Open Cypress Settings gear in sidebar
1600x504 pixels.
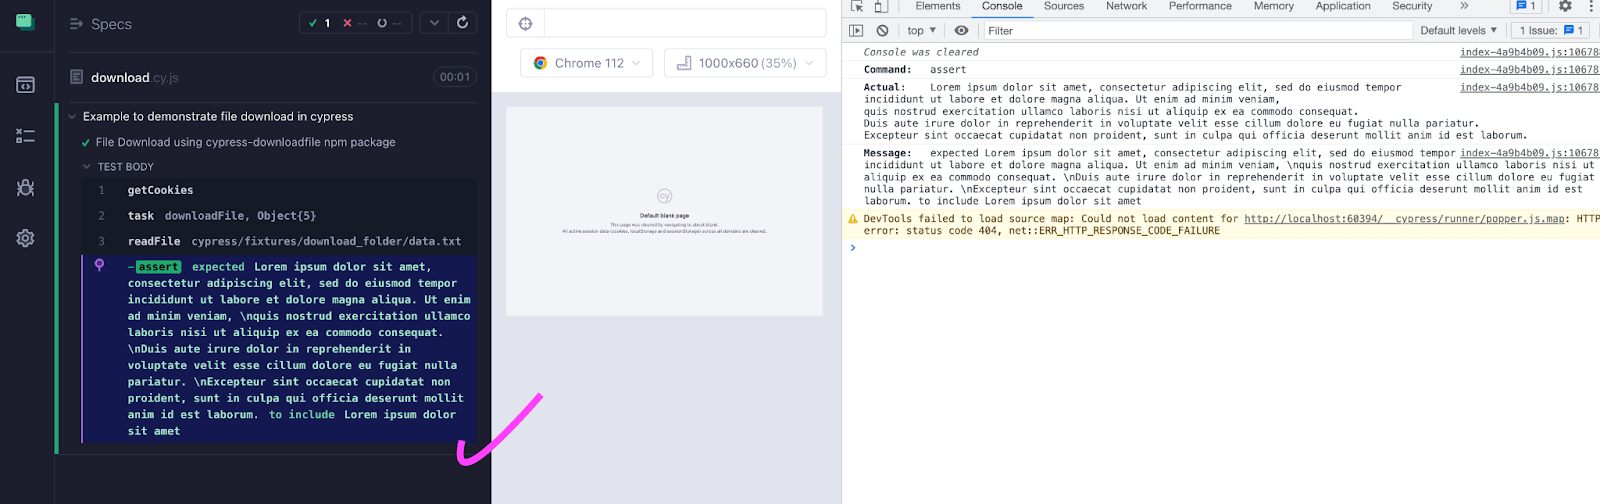pos(25,238)
